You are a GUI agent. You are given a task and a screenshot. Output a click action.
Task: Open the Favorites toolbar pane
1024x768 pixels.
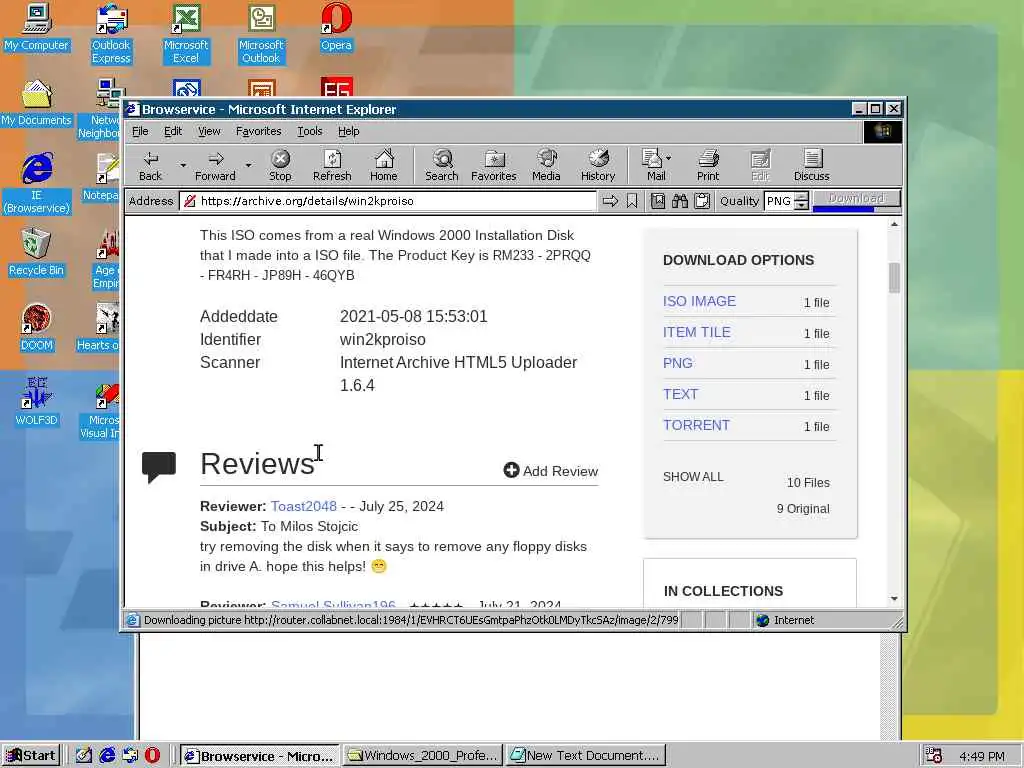click(x=494, y=166)
